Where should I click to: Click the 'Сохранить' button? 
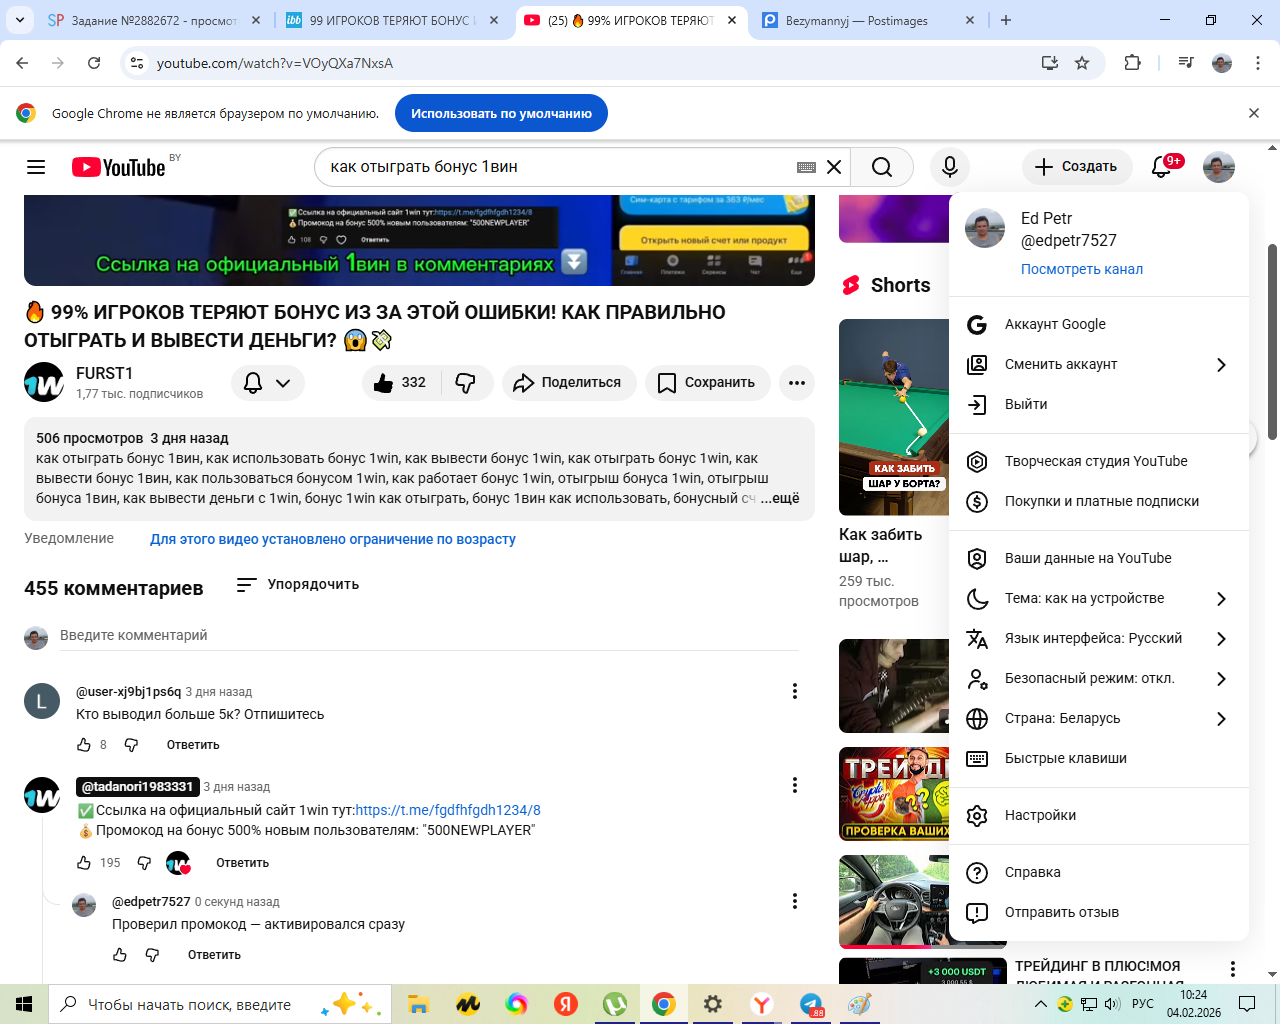707,383
